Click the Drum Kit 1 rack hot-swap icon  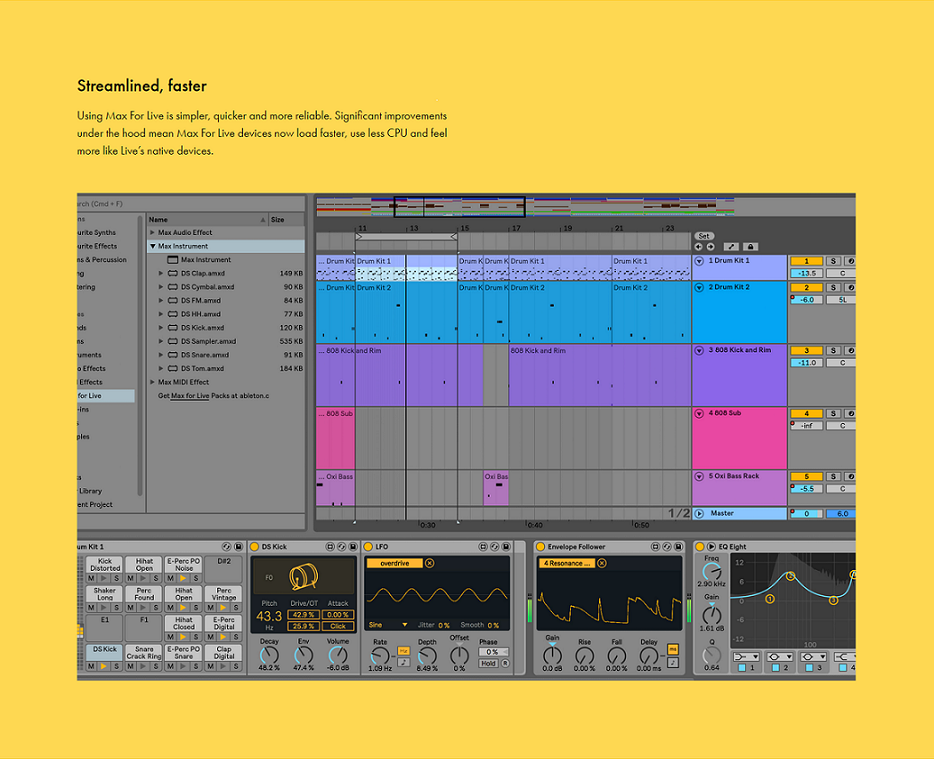[x=226, y=546]
